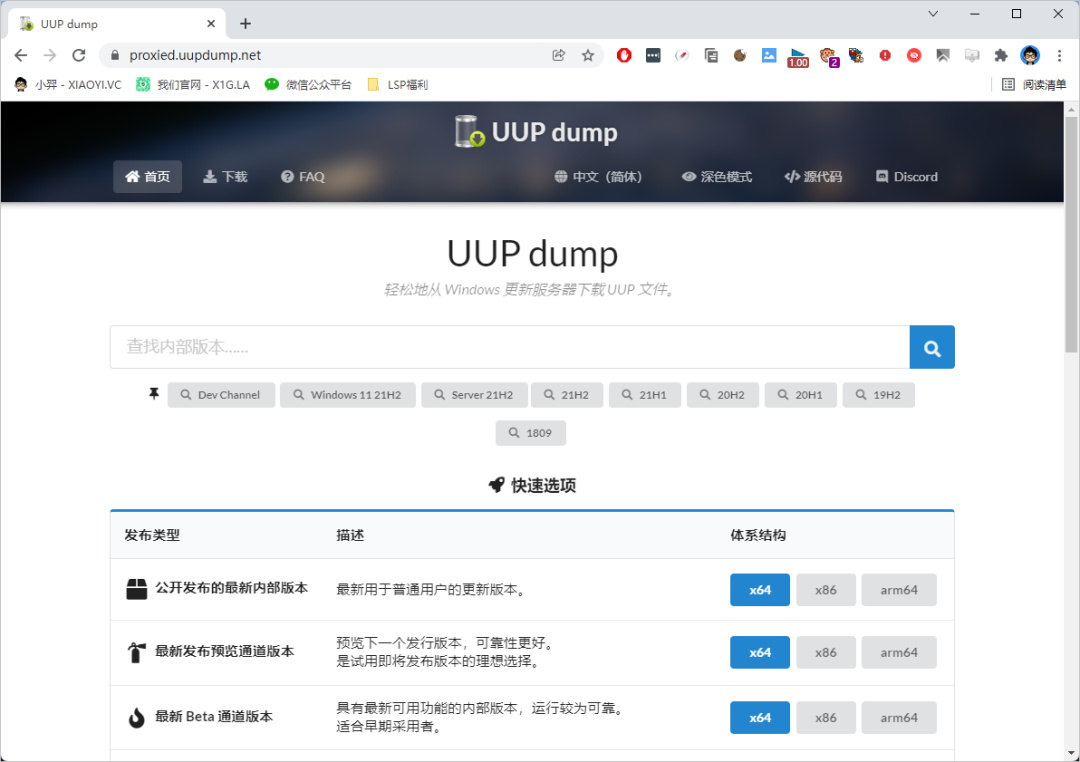Choose arm64 for 公开发布的最新内部版本

[x=899, y=590]
